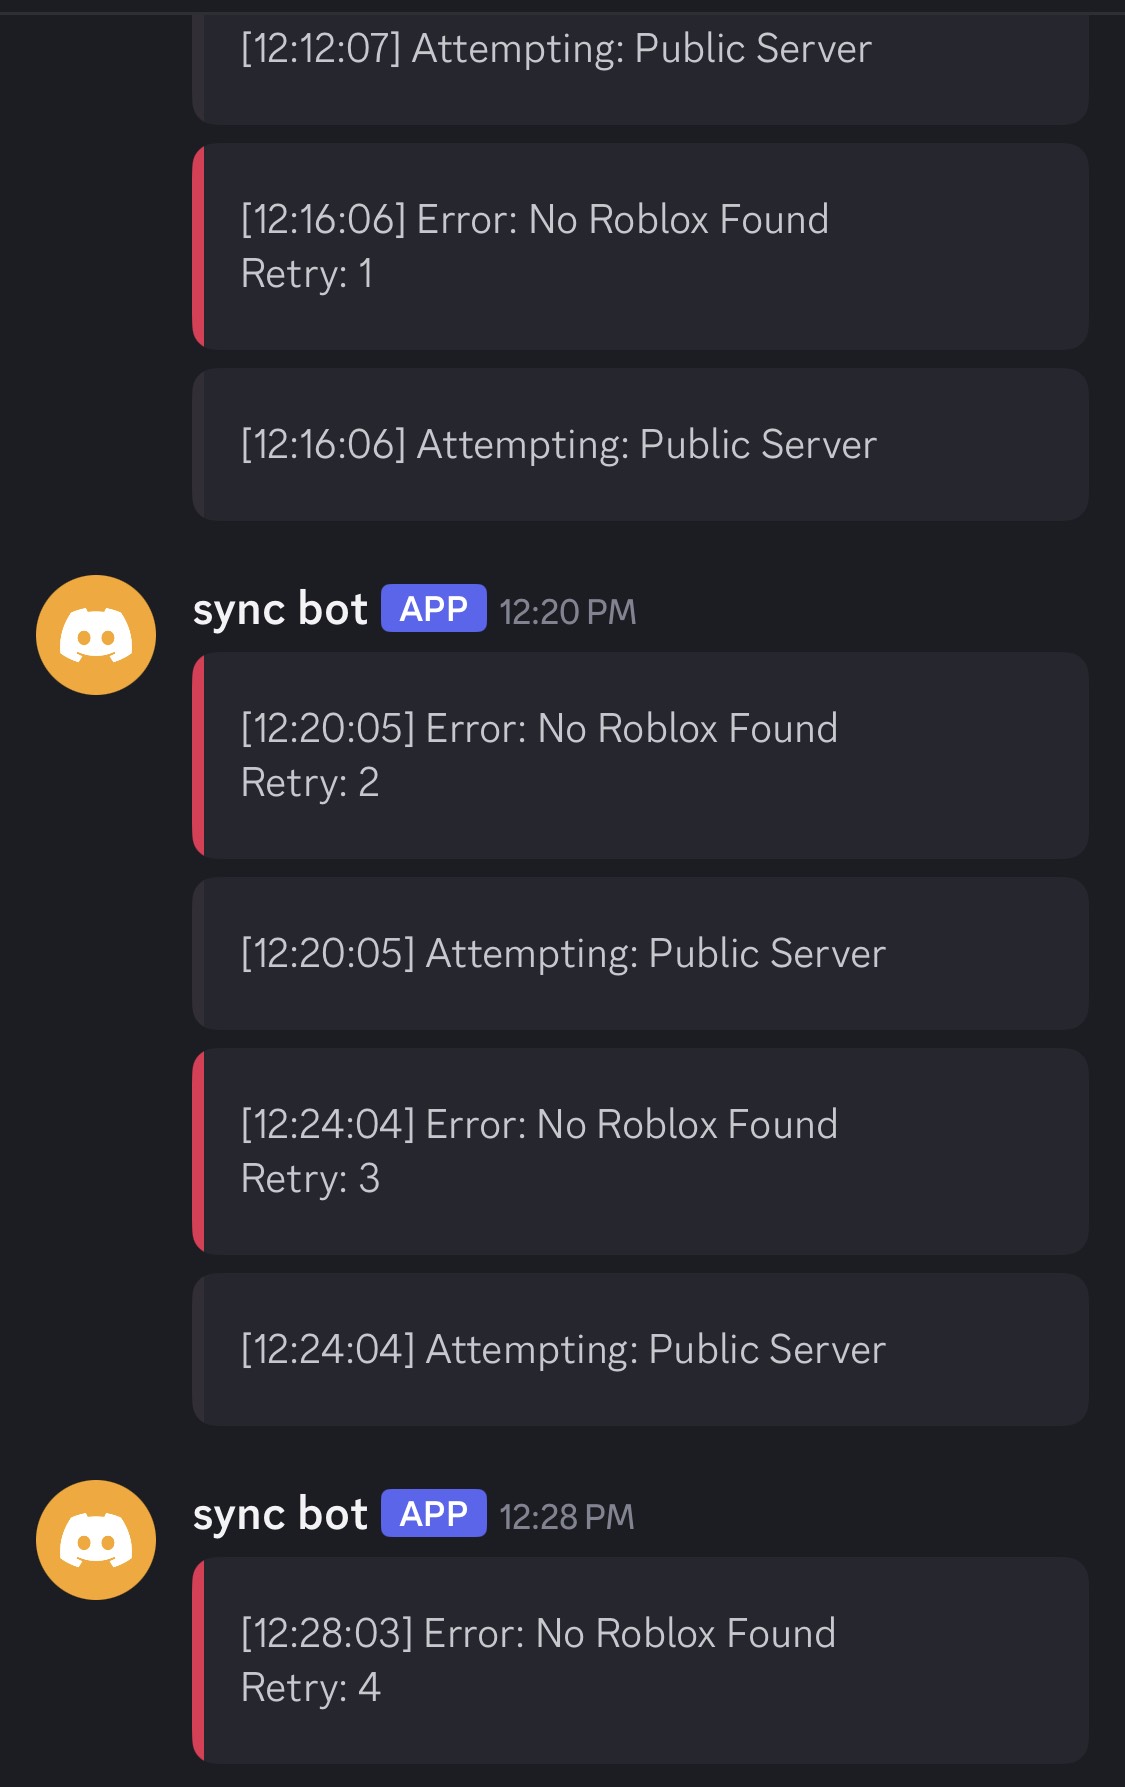Click the "Retry: 4" line

pos(310,1688)
